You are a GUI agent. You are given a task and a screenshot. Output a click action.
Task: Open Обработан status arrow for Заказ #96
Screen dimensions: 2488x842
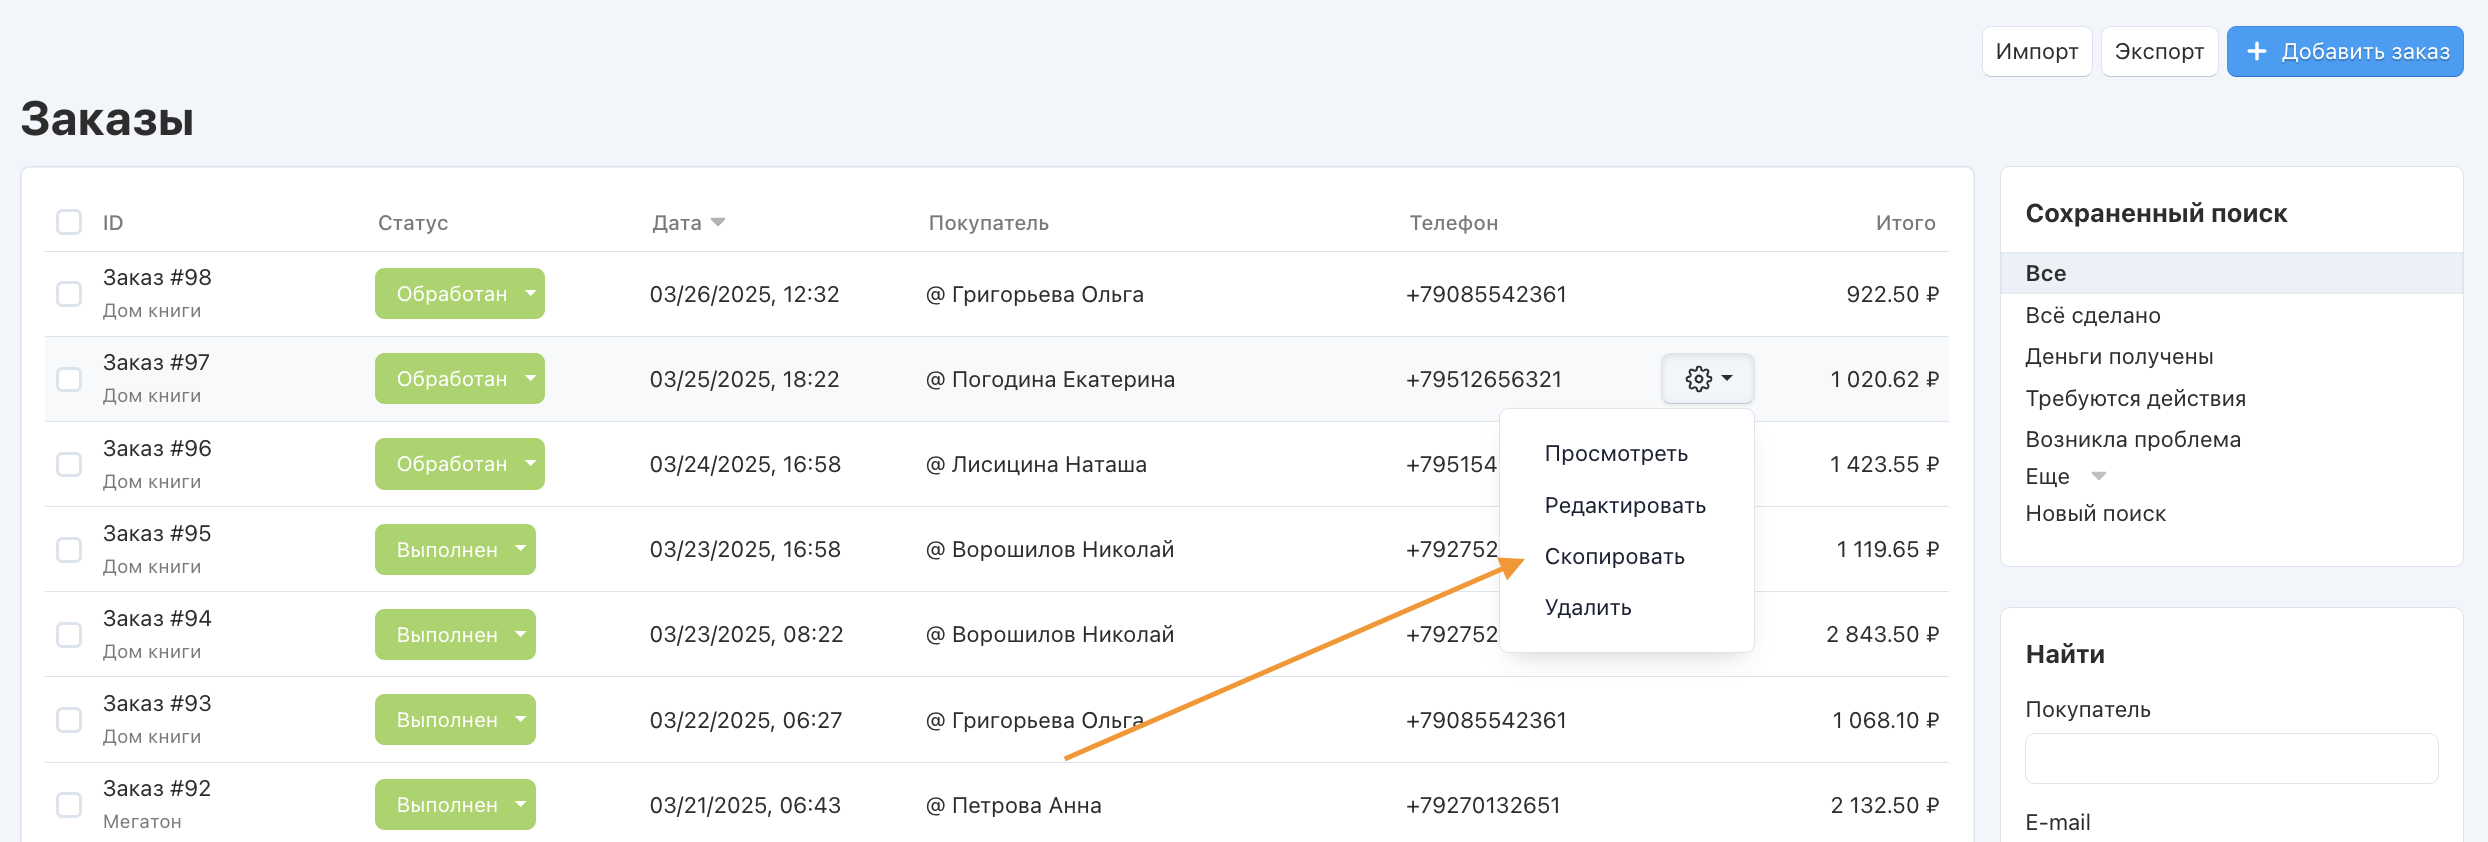[530, 464]
